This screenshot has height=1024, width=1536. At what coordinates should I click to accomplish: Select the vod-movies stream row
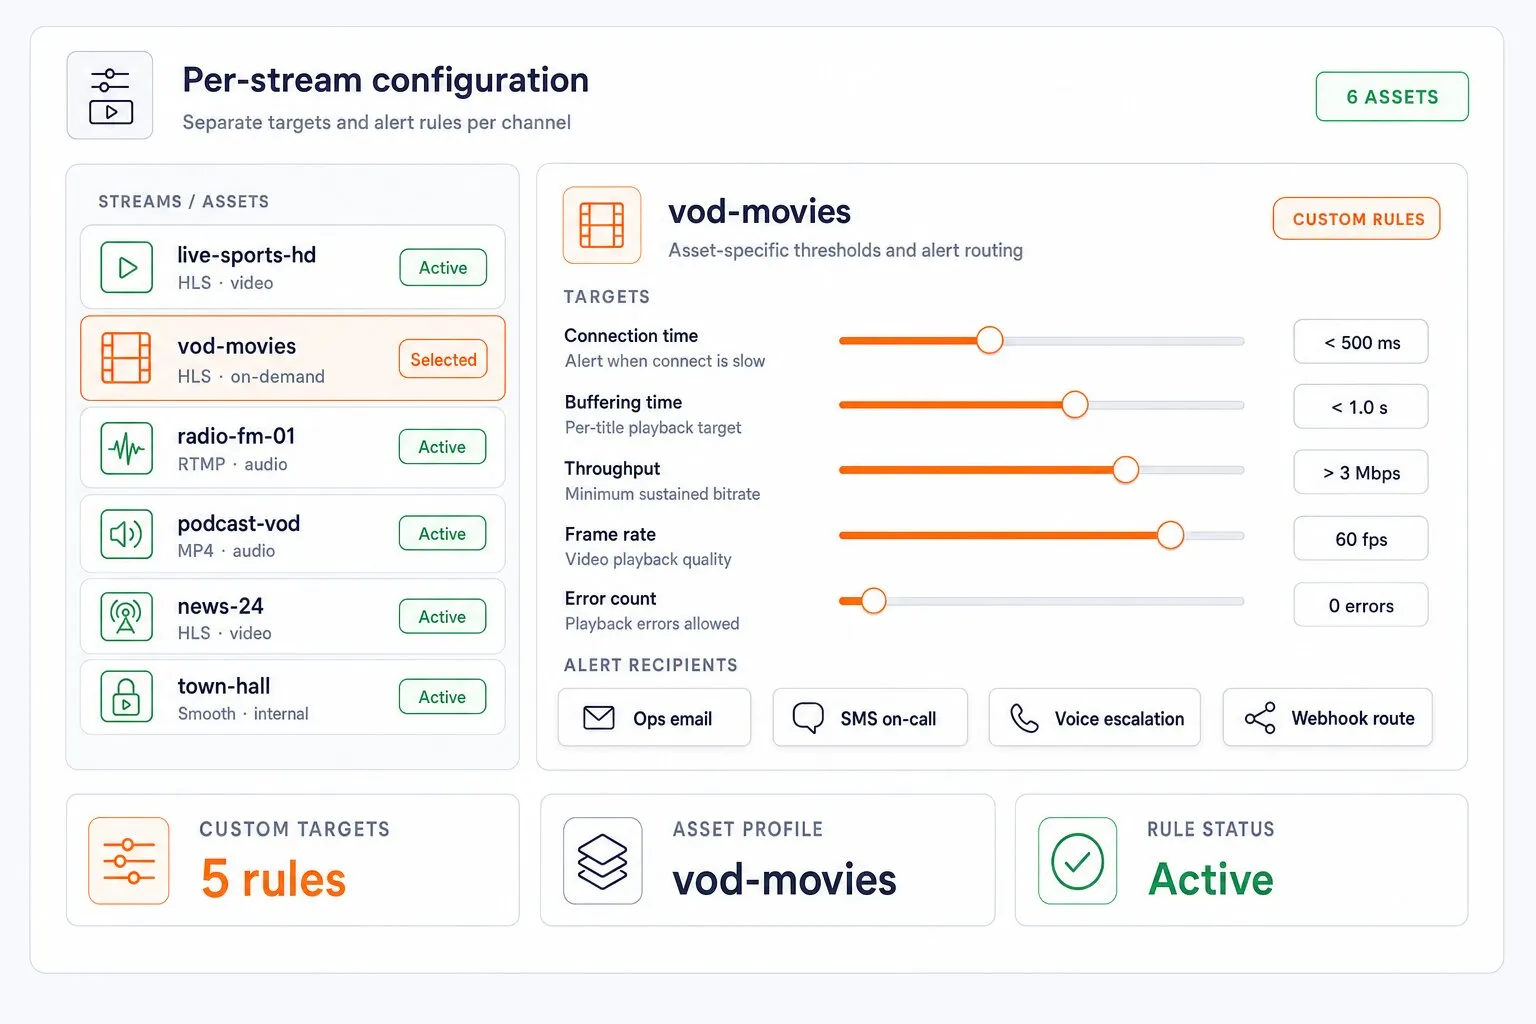293,358
